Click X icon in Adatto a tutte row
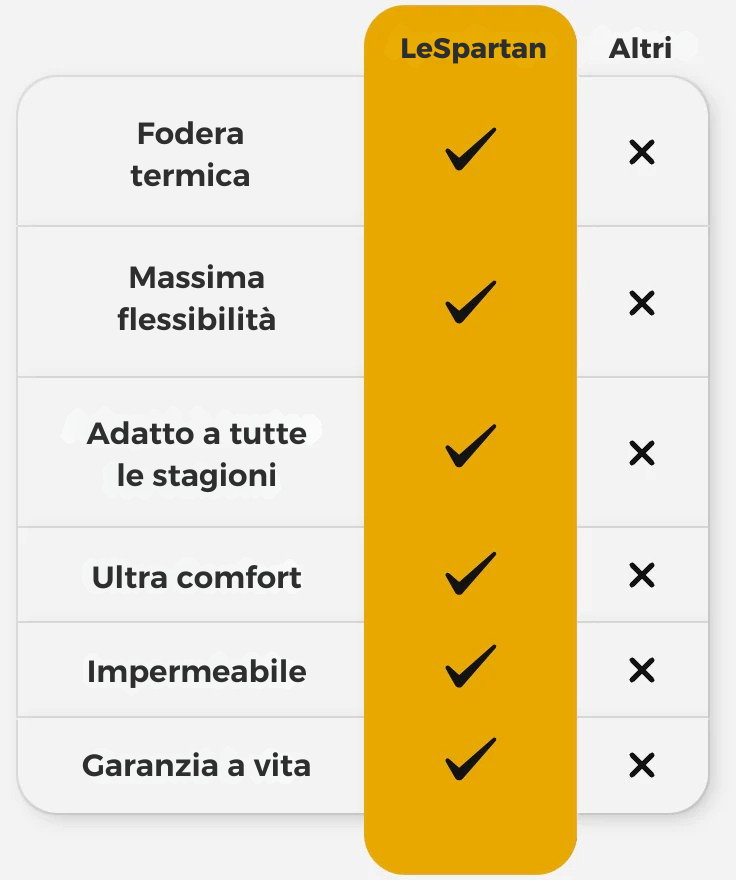The width and height of the screenshot is (736, 880). 641,453
